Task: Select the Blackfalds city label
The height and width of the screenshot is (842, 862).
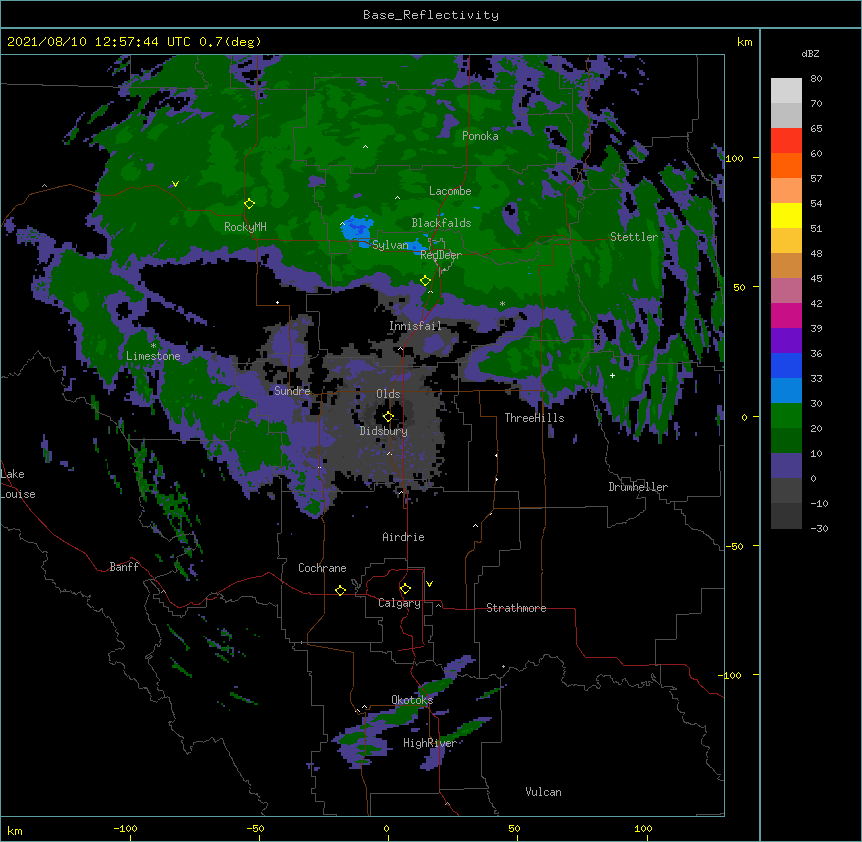Action: (x=441, y=223)
